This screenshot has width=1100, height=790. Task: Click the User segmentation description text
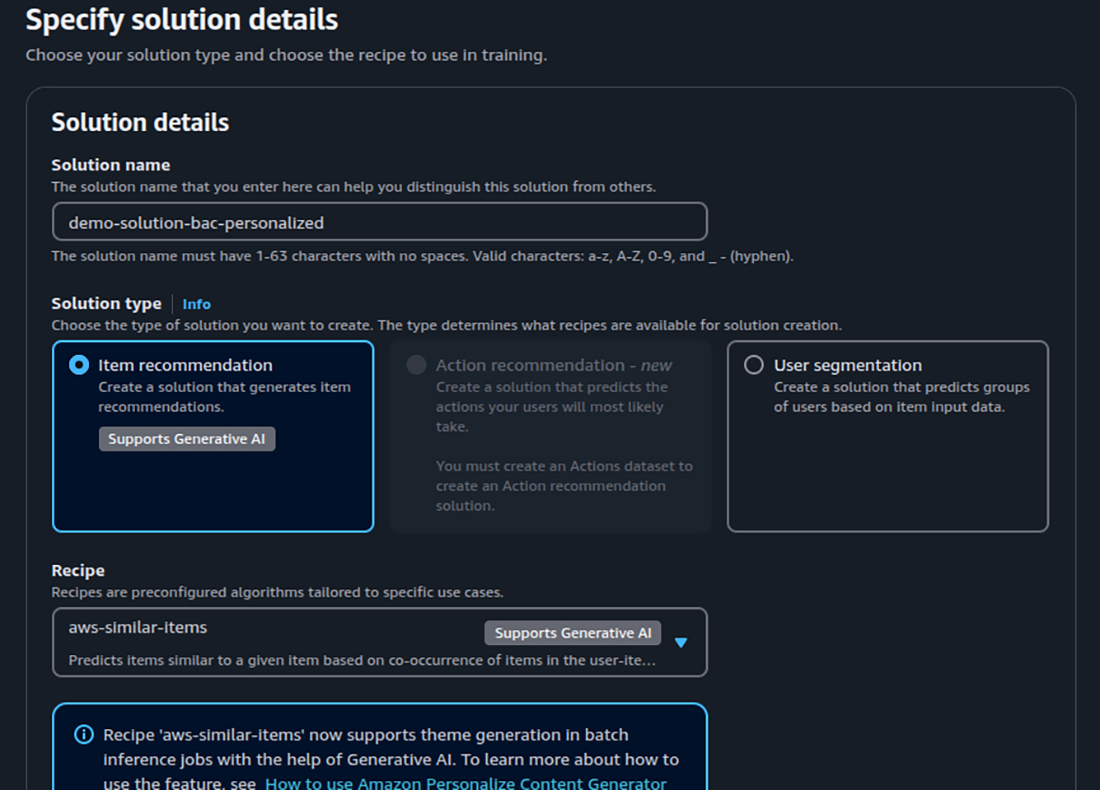(x=901, y=397)
